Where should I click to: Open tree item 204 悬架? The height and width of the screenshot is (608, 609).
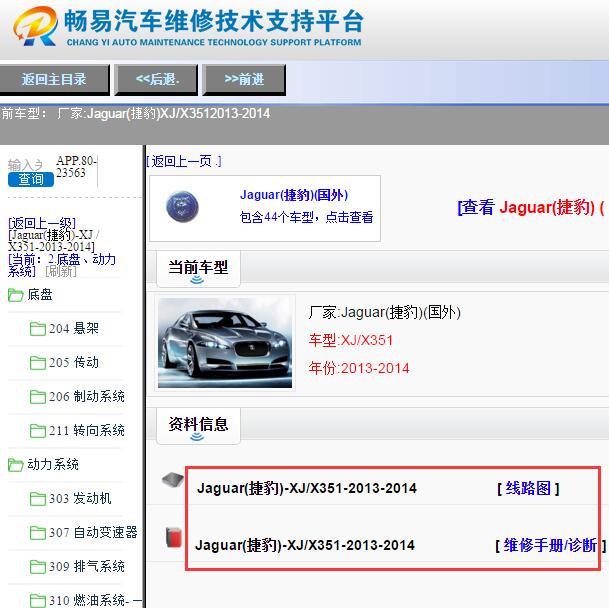pos(73,329)
